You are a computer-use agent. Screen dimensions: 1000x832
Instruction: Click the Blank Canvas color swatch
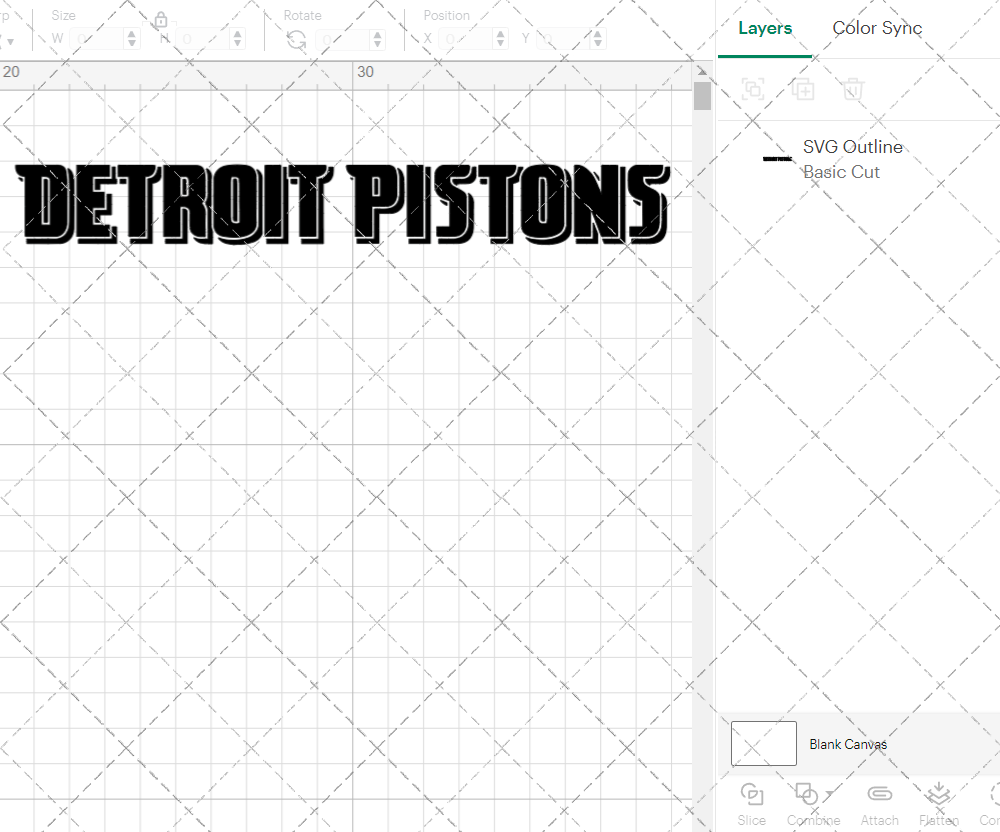[763, 743]
